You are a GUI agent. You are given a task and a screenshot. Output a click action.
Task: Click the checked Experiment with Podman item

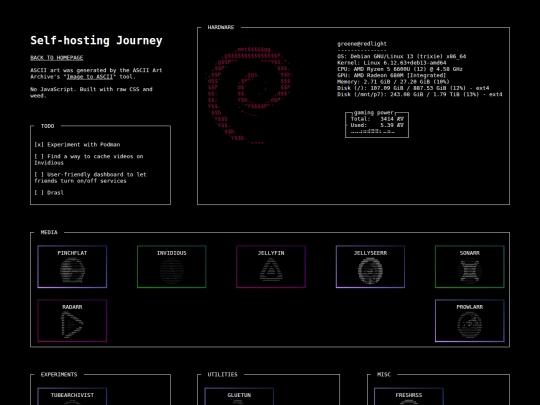(77, 144)
